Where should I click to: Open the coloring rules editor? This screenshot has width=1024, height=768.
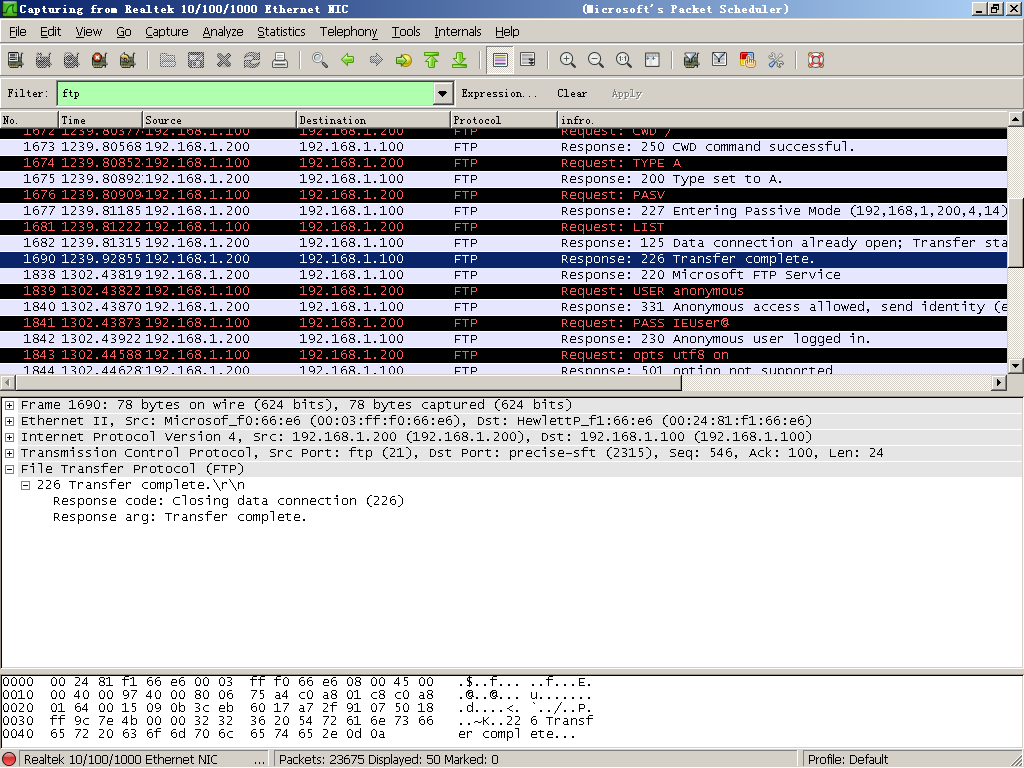coord(748,60)
